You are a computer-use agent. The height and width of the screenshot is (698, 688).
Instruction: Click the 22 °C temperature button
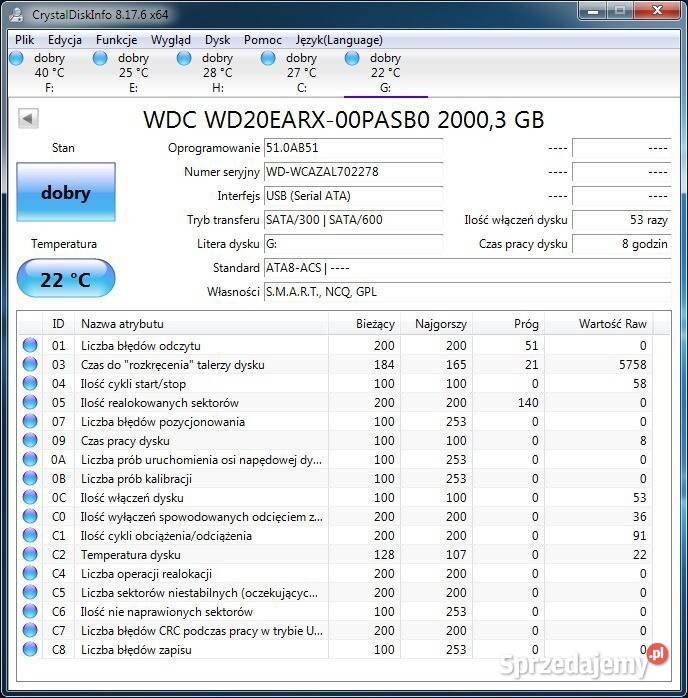66,279
